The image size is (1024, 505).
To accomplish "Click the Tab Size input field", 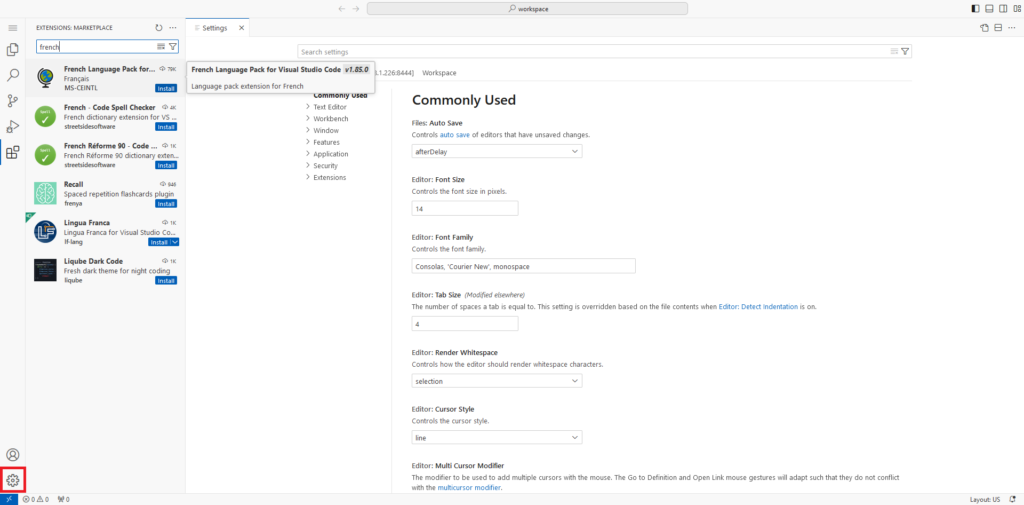I will tap(465, 323).
